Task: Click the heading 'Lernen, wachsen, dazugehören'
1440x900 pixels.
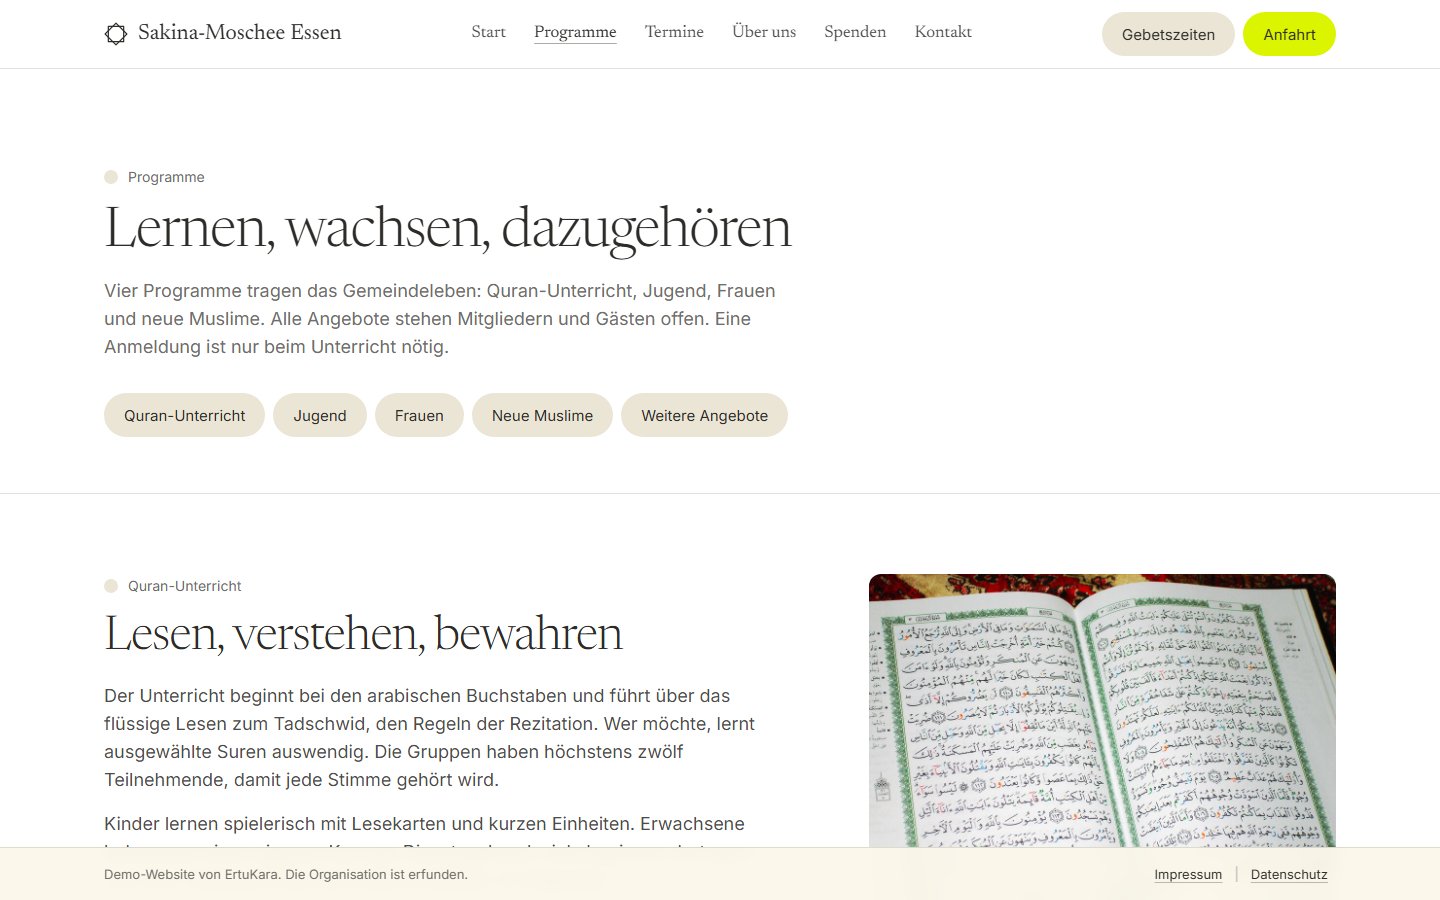Action: 448,228
